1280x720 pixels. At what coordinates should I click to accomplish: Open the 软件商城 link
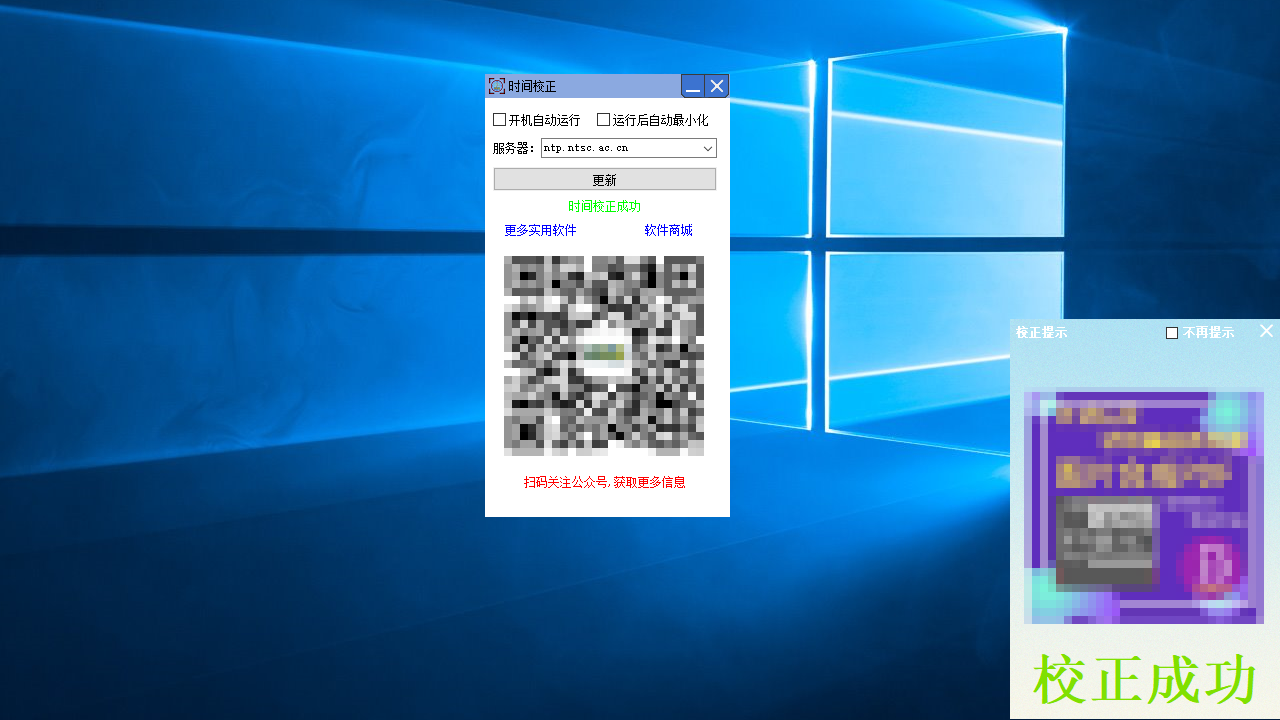pos(668,230)
